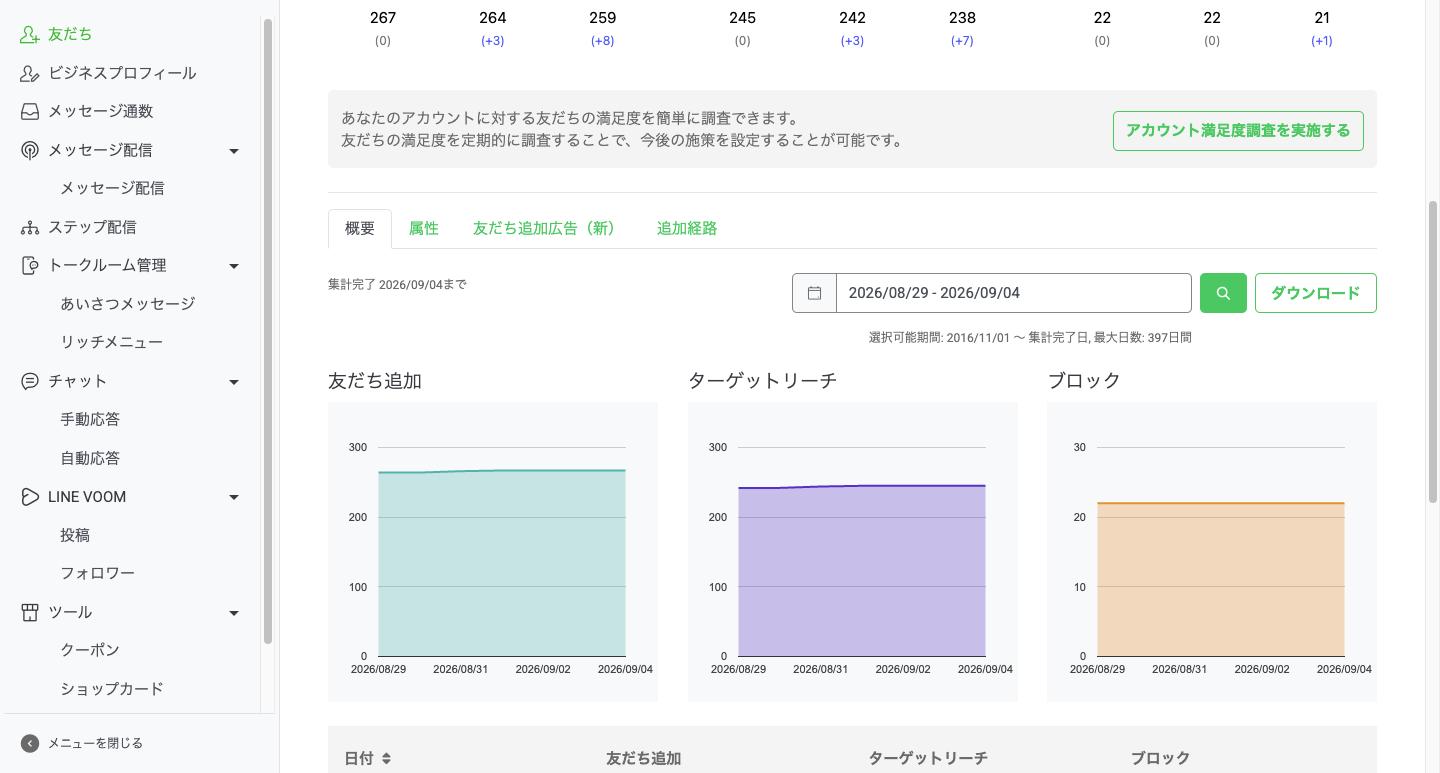Open ビジネスプロフィール in the sidebar
Image resolution: width=1440 pixels, height=773 pixels.
122,73
